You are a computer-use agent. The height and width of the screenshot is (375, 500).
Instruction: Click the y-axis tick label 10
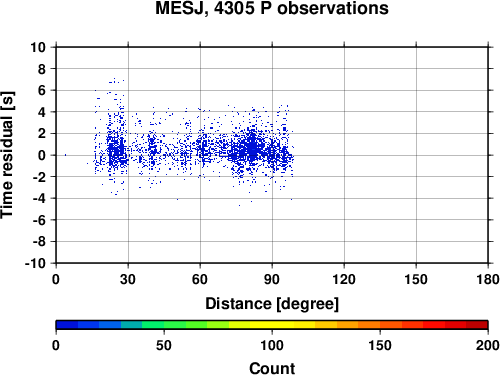point(38,47)
